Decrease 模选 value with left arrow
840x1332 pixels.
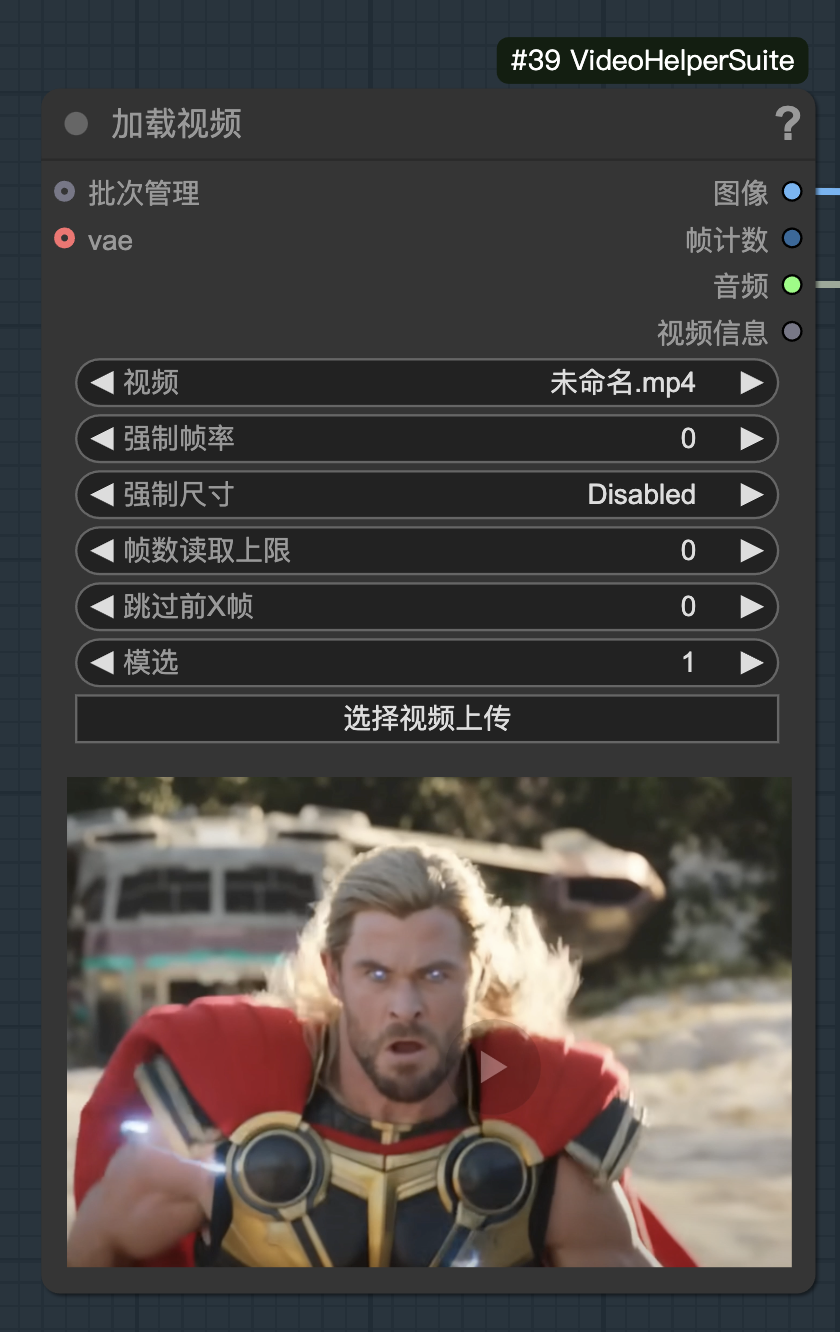(102, 663)
